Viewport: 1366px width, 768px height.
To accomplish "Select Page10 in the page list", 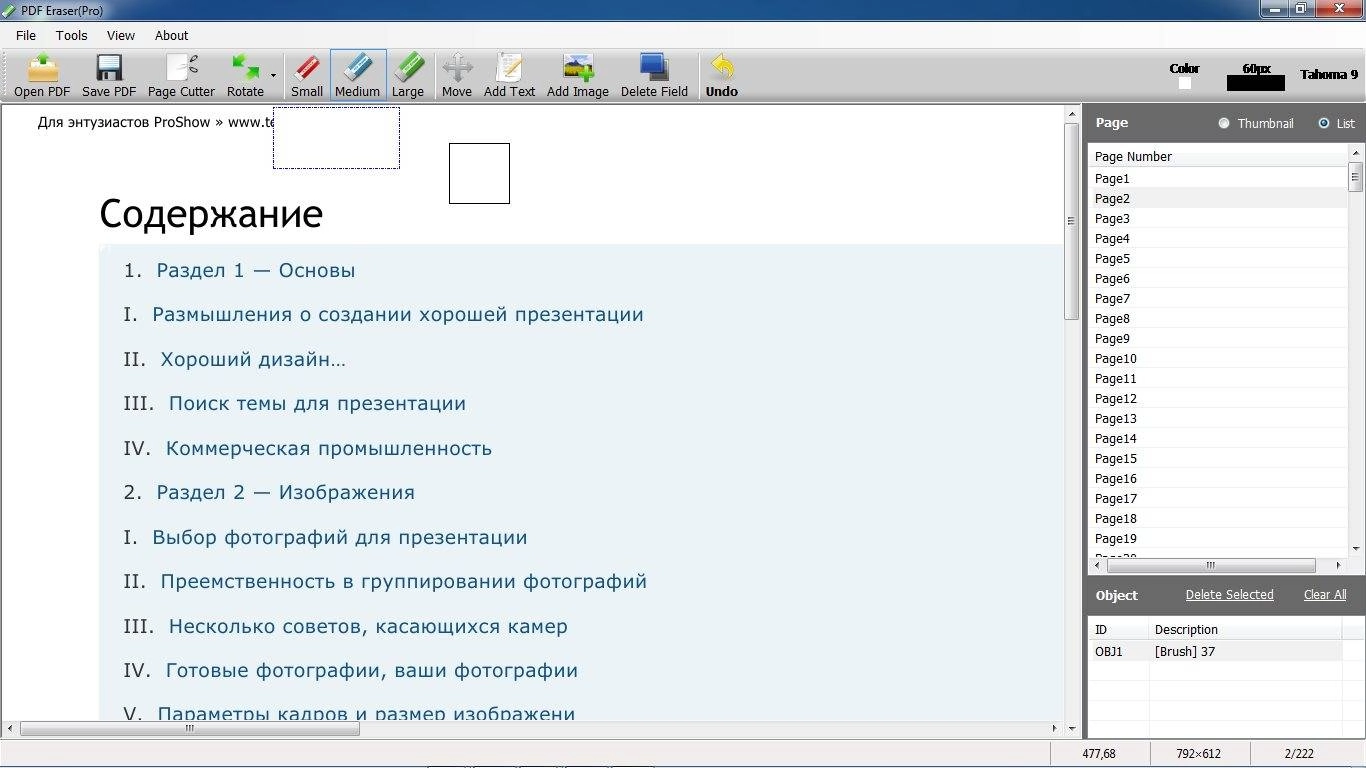I will [1218, 358].
